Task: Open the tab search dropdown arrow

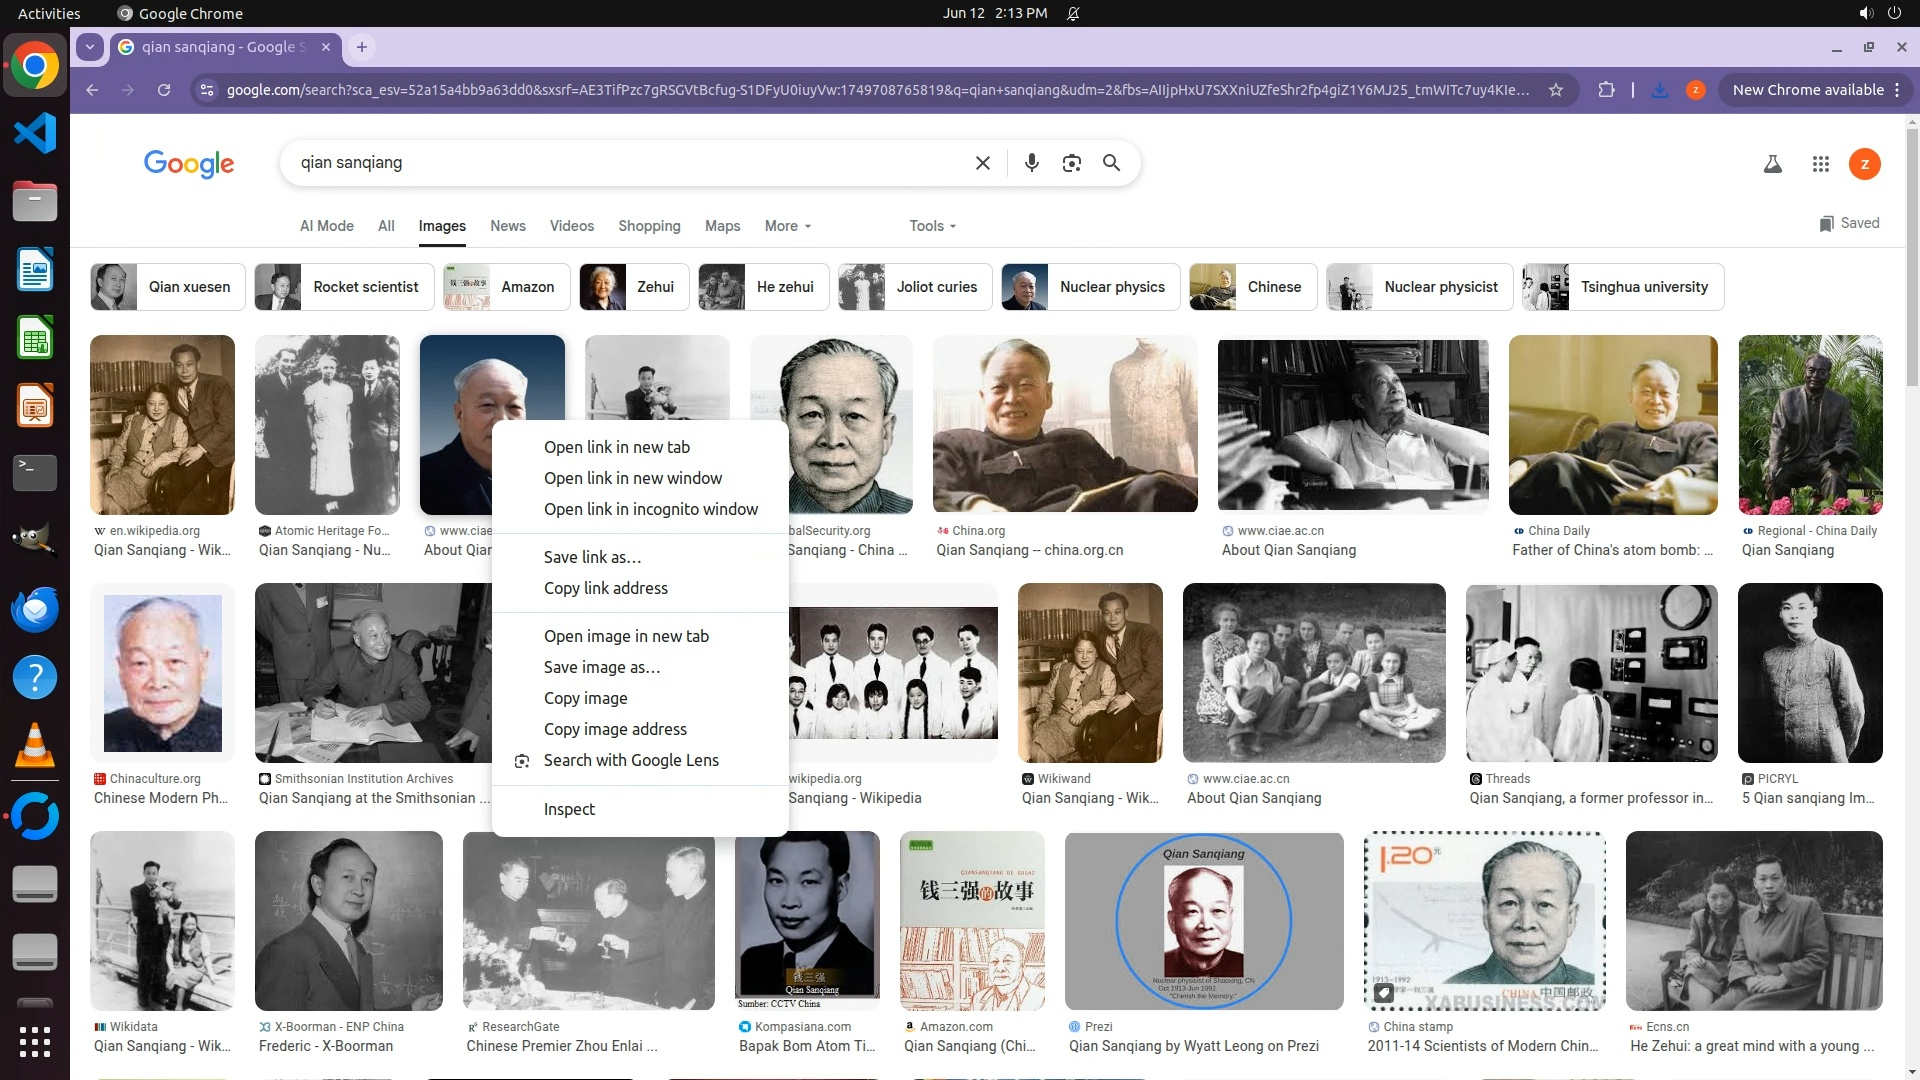Action: click(x=90, y=47)
